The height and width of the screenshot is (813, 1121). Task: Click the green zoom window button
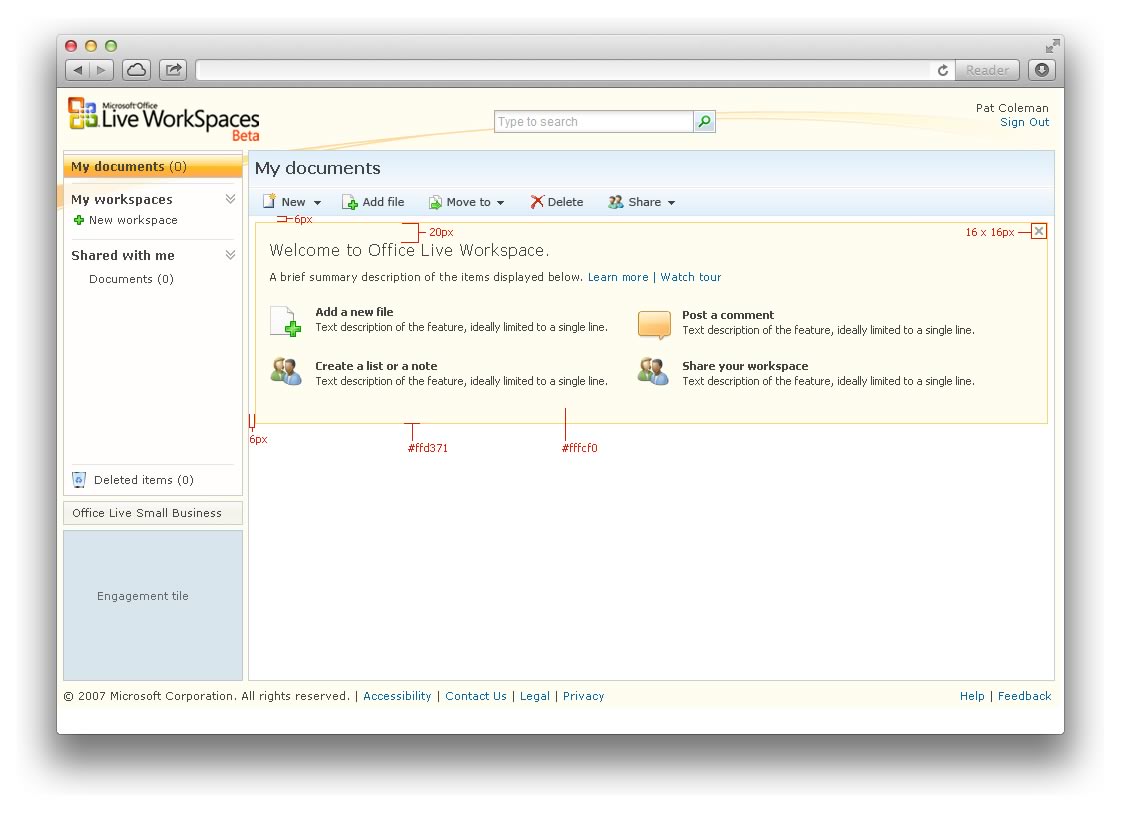click(111, 46)
